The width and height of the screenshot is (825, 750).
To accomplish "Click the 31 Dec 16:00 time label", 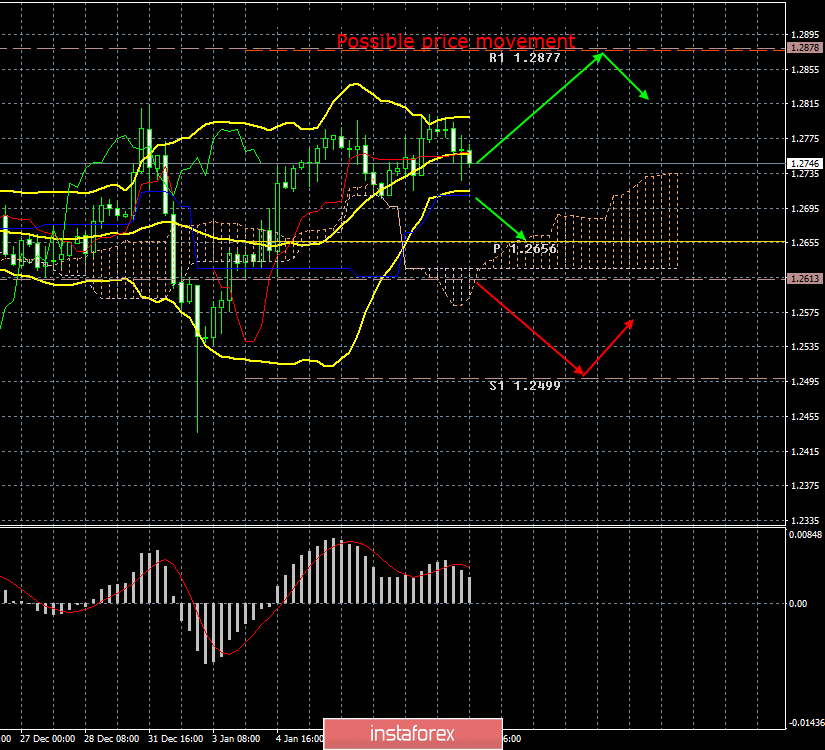I will click(176, 739).
